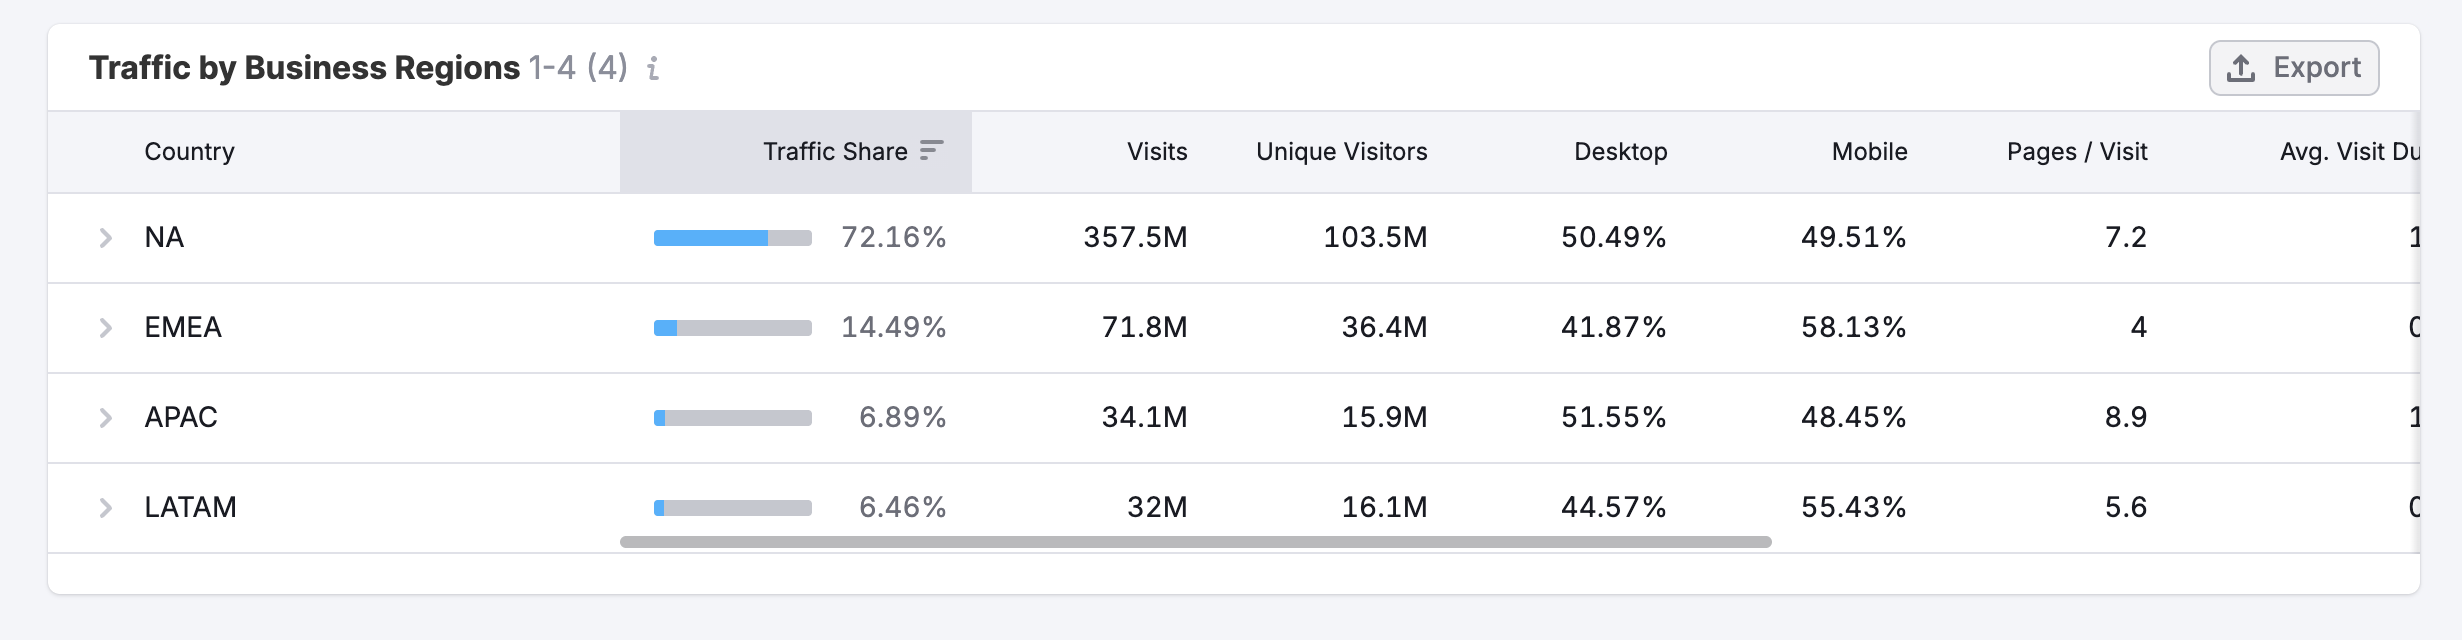Select the LATAM region name
The height and width of the screenshot is (640, 2462).
(x=190, y=508)
